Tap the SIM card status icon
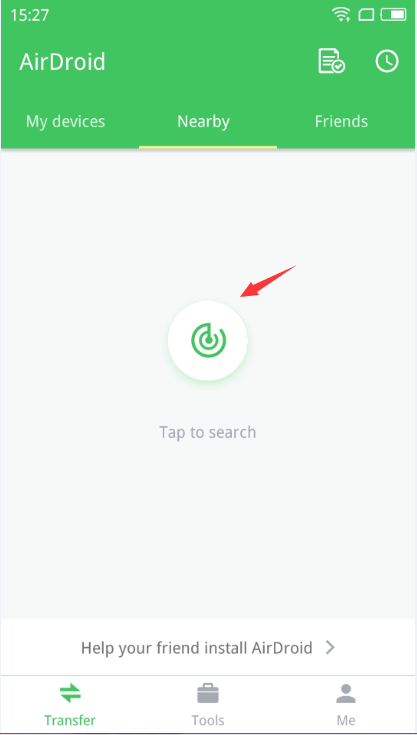417x735 pixels. (x=366, y=15)
